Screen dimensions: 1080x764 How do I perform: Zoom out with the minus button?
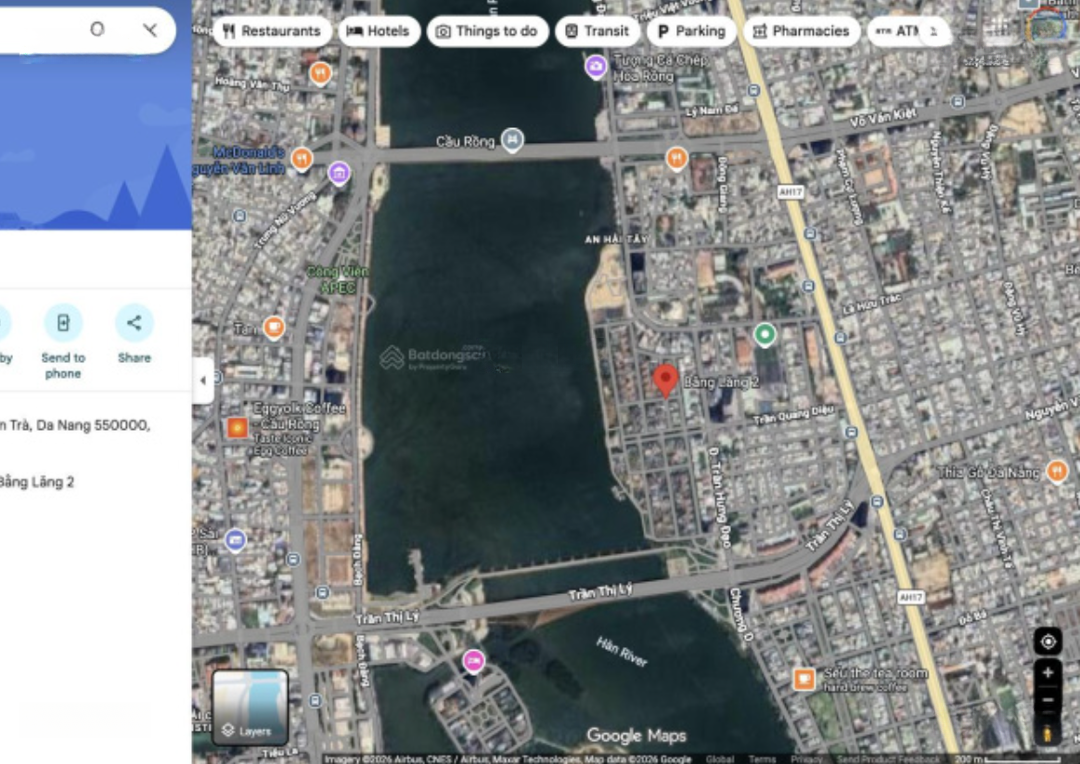[x=1047, y=701]
